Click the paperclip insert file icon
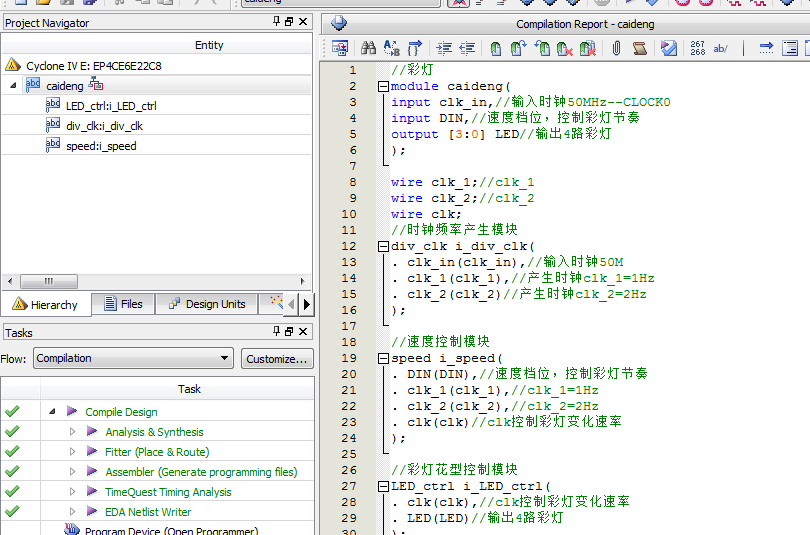This screenshot has width=810, height=535. (617, 48)
